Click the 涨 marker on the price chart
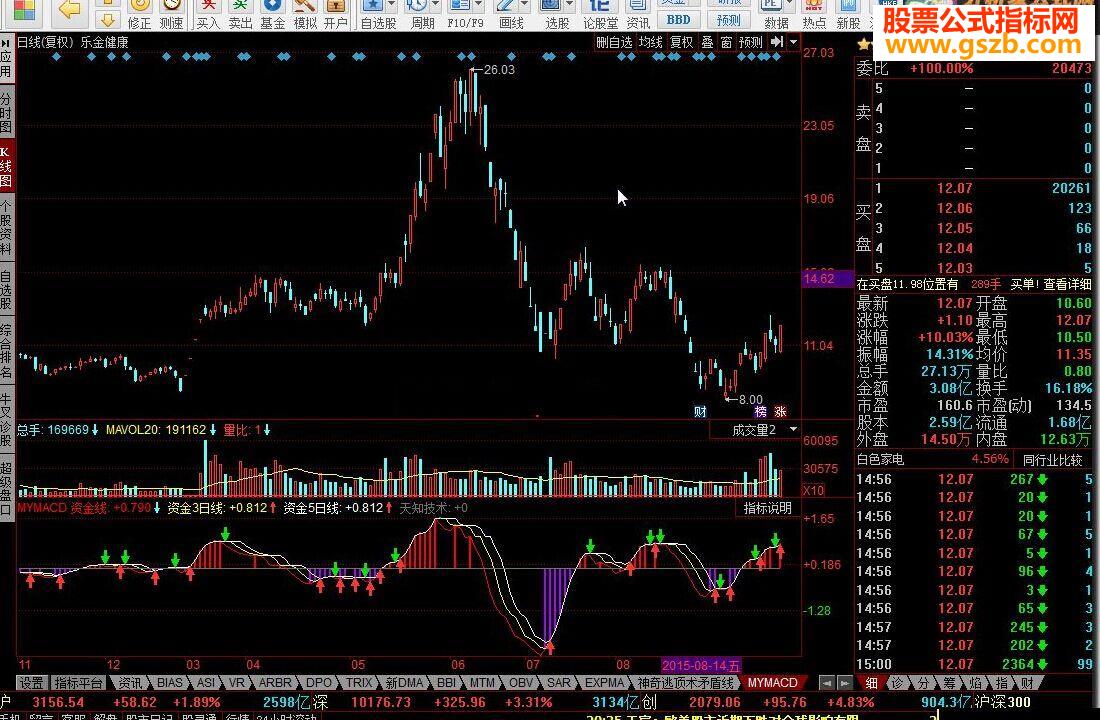This screenshot has height=720, width=1100. pyautogui.click(x=780, y=411)
